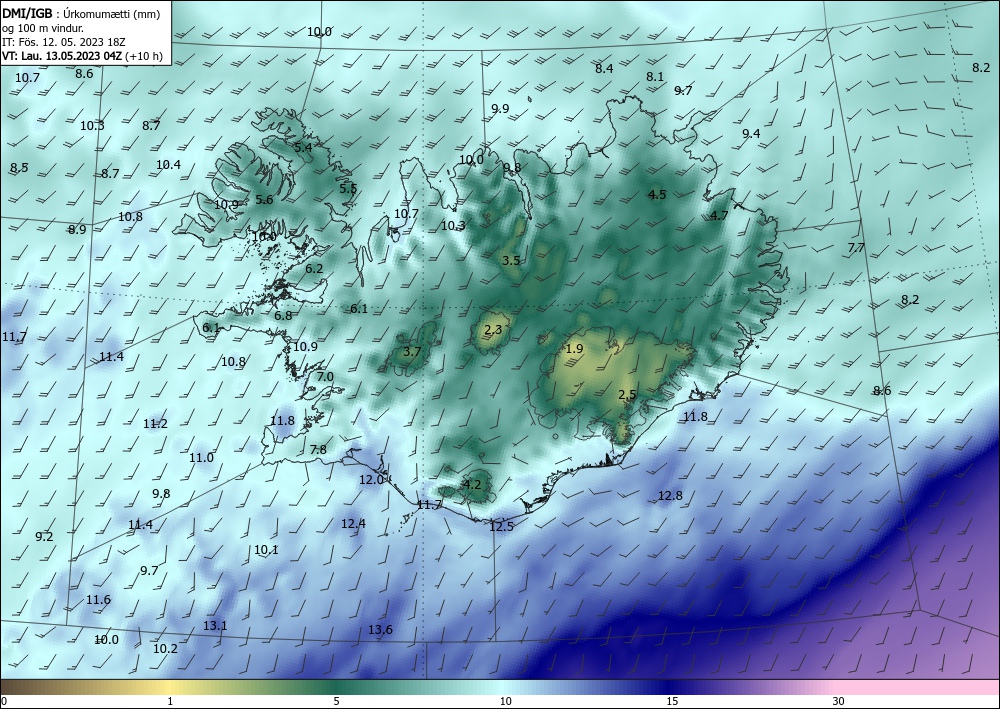
Task: Click the map value 10.4
Action: (168, 164)
